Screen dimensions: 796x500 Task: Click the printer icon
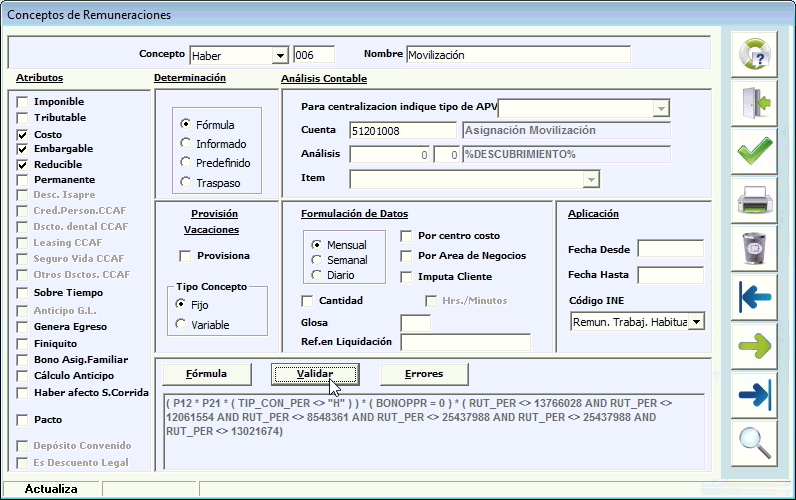coord(755,199)
